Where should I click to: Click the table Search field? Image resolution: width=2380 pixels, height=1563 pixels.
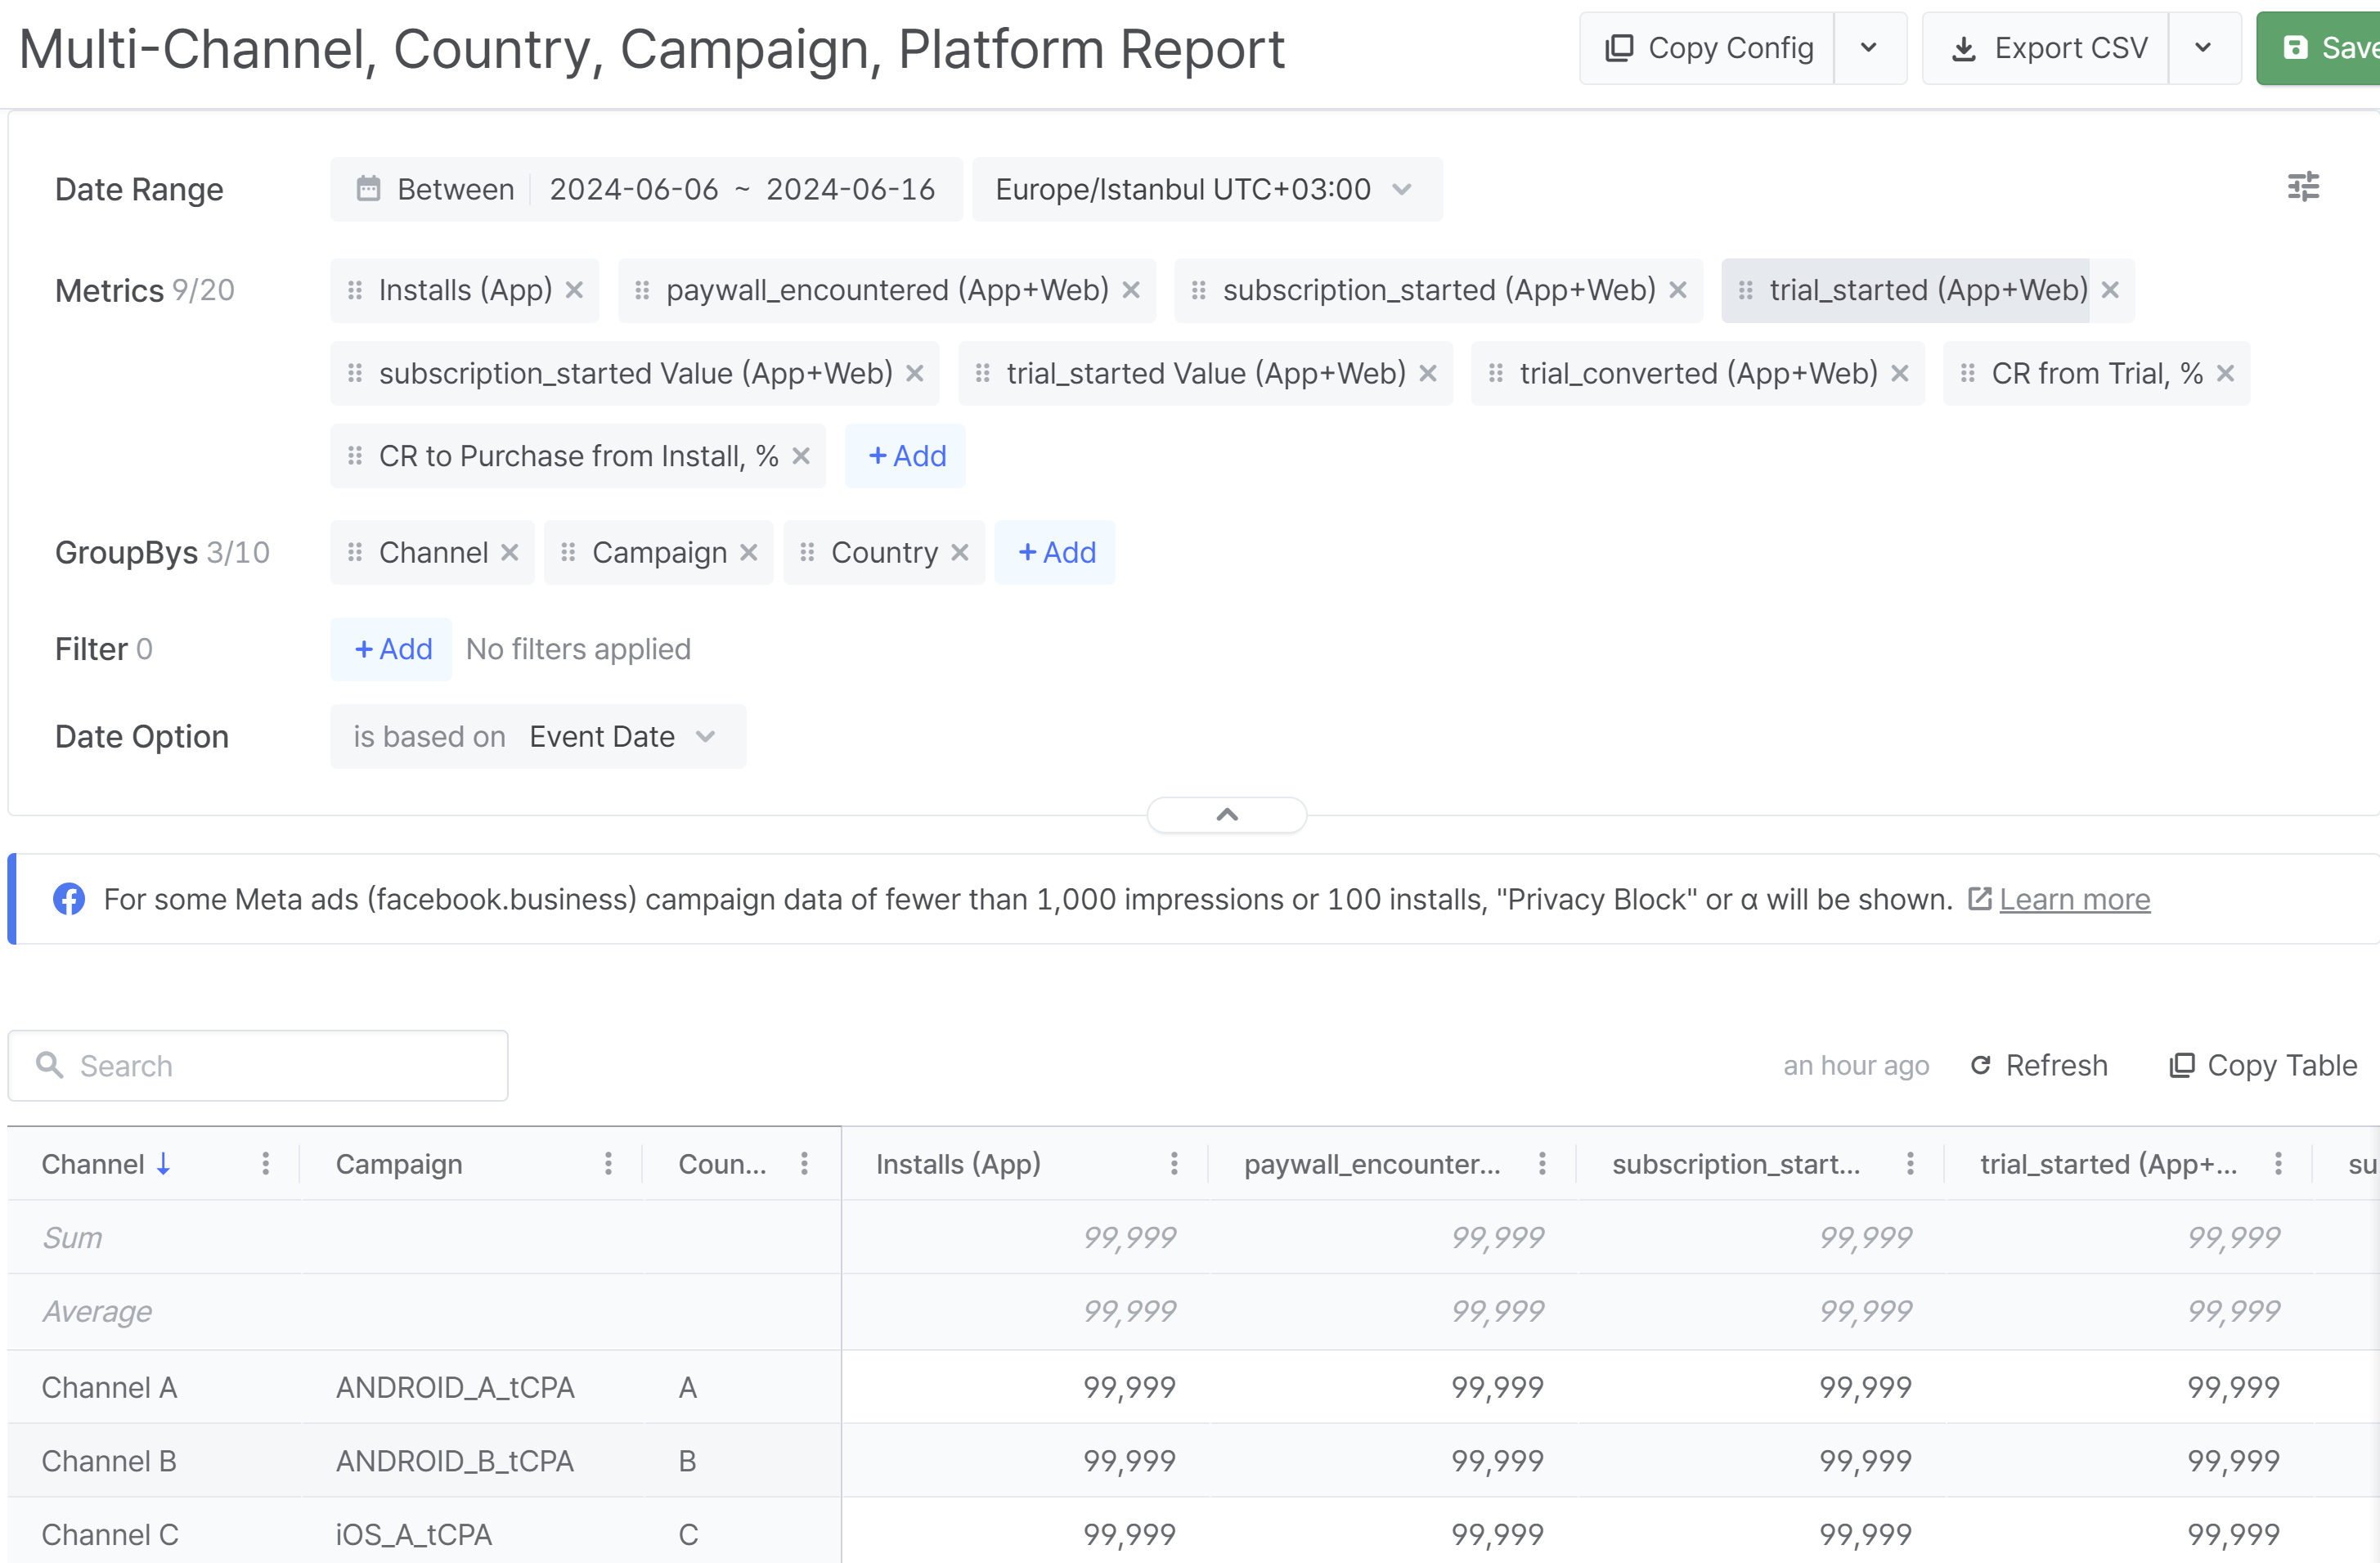tap(258, 1065)
